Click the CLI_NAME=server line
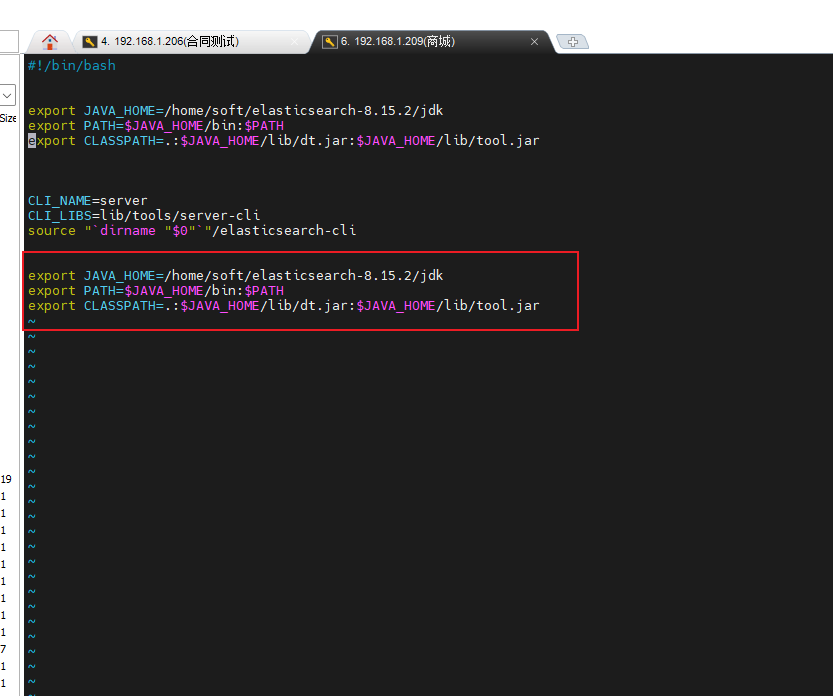 [x=88, y=200]
